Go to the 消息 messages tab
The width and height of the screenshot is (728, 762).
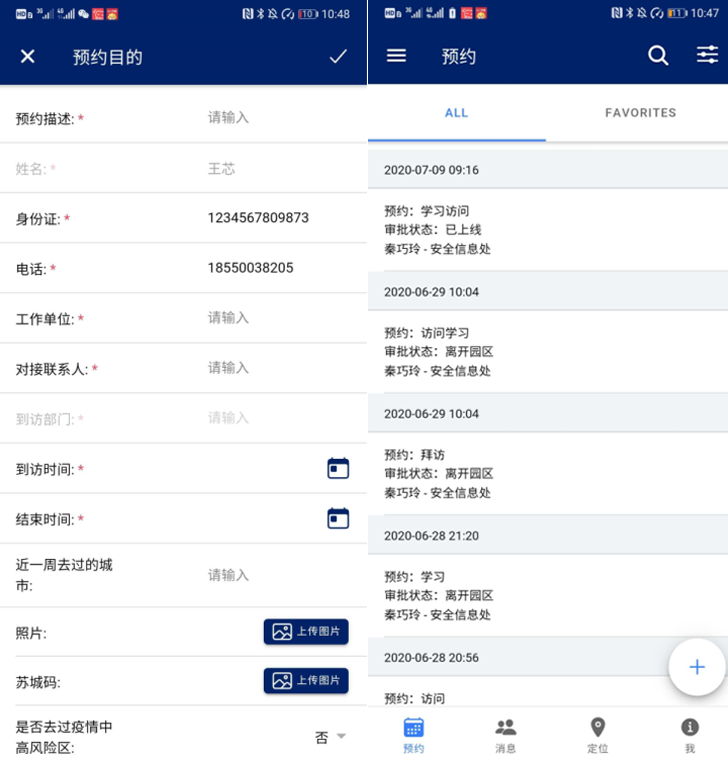coord(506,735)
